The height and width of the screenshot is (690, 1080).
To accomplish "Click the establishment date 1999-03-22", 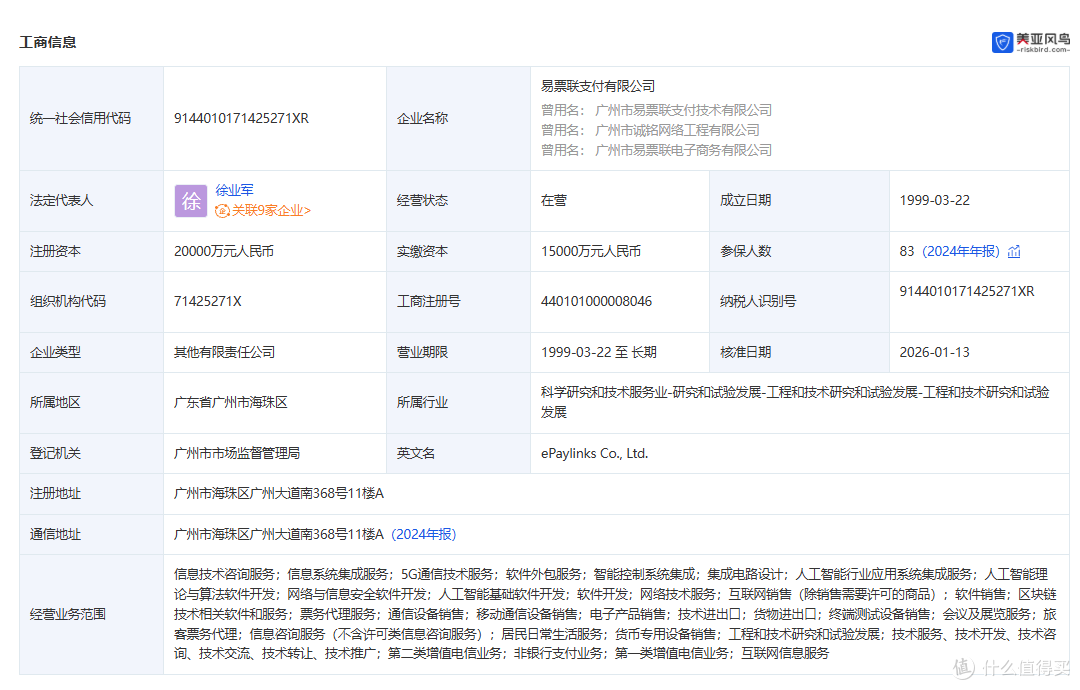I will tap(935, 200).
